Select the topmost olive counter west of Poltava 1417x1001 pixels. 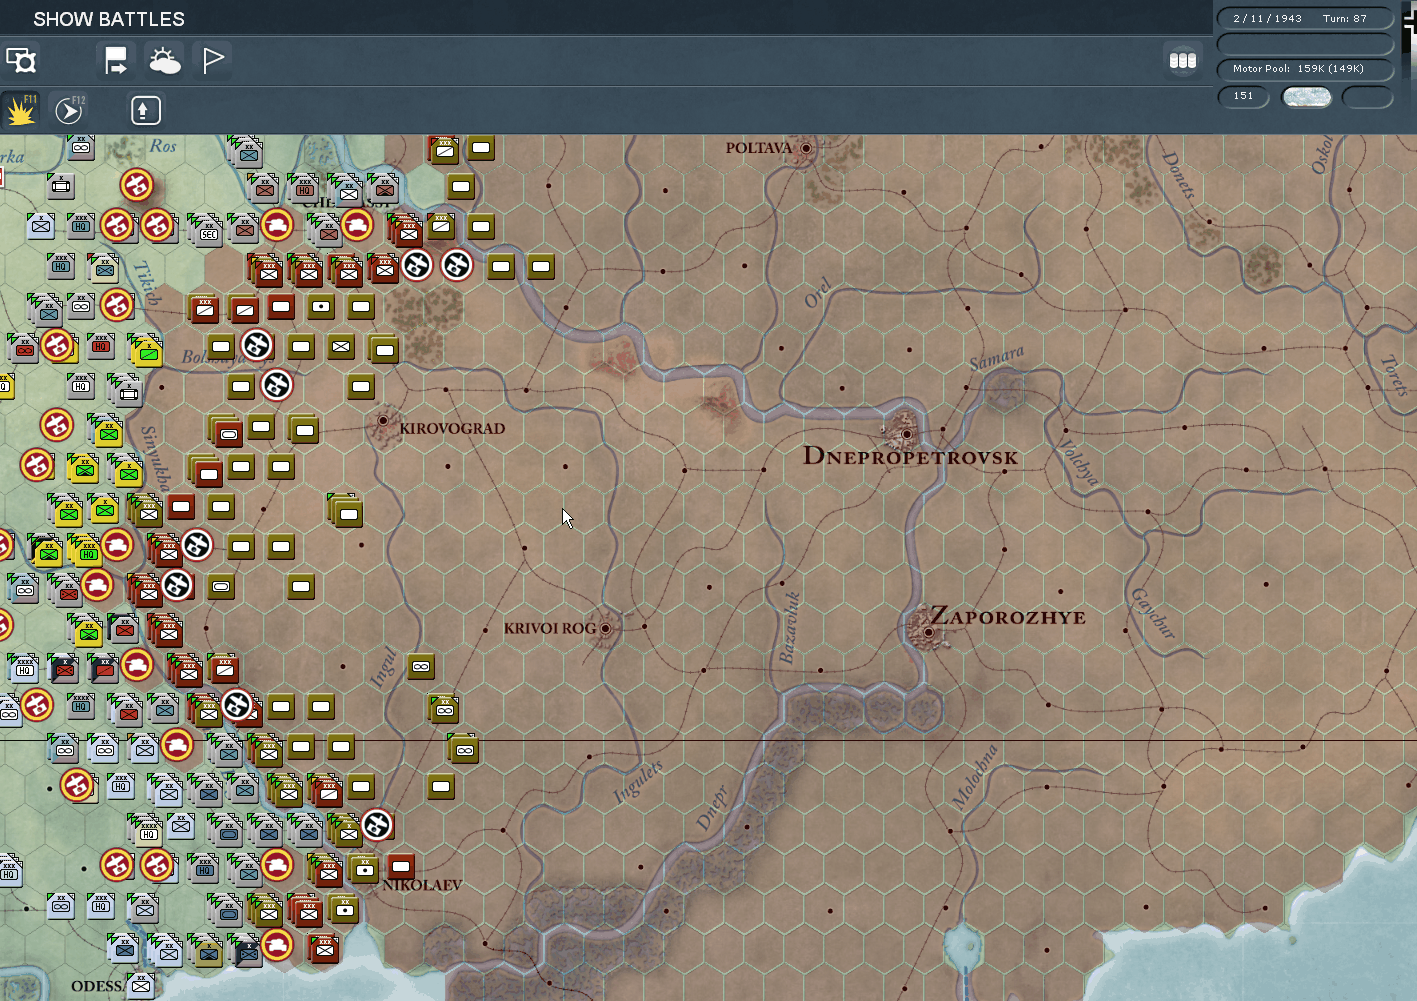[x=481, y=148]
